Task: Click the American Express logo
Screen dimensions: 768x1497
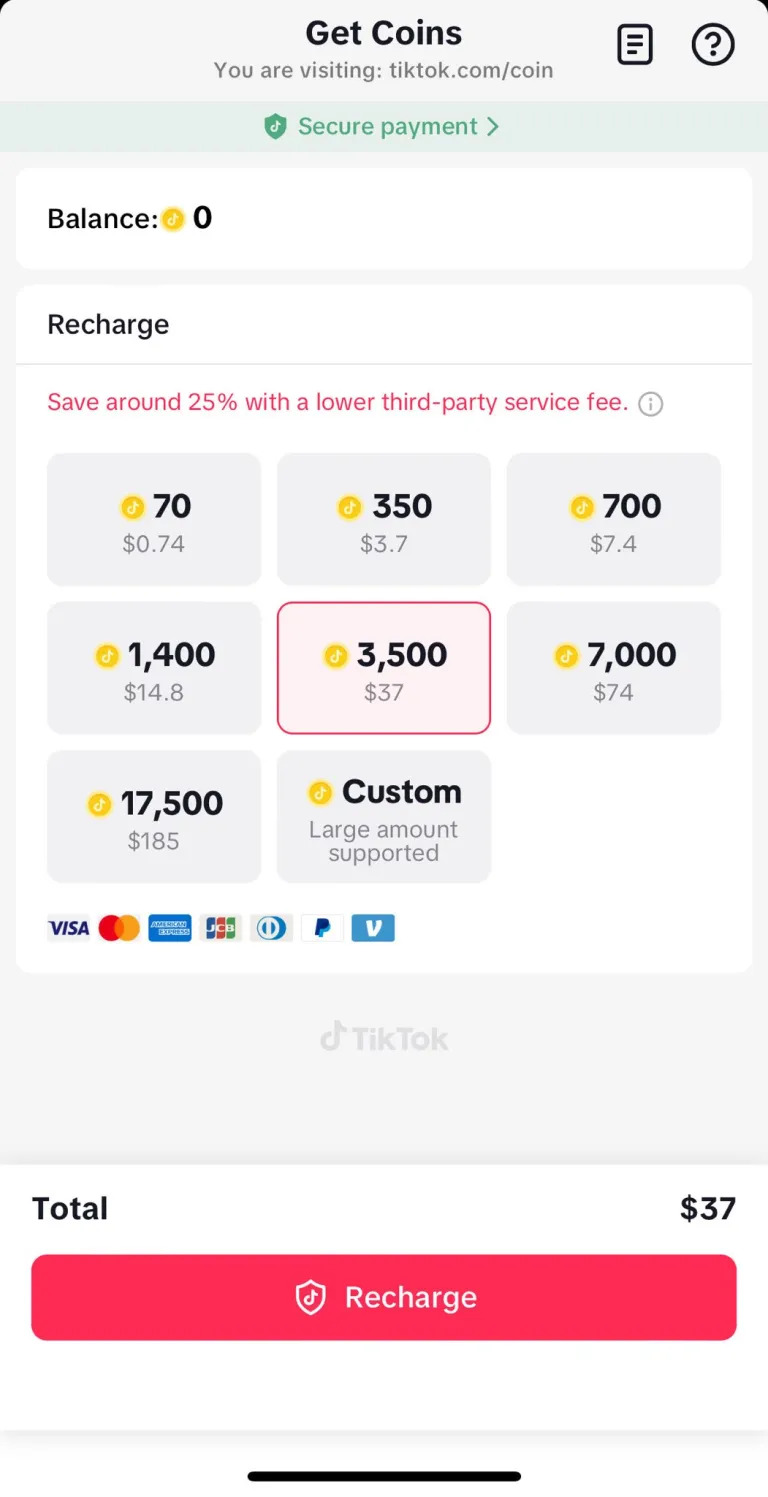Action: (x=170, y=928)
